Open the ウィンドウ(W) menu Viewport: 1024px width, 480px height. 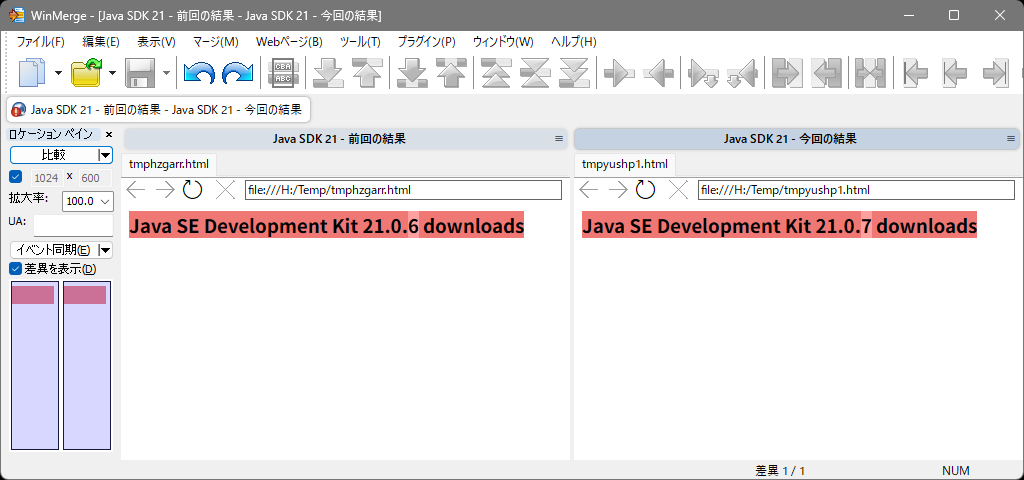(503, 42)
